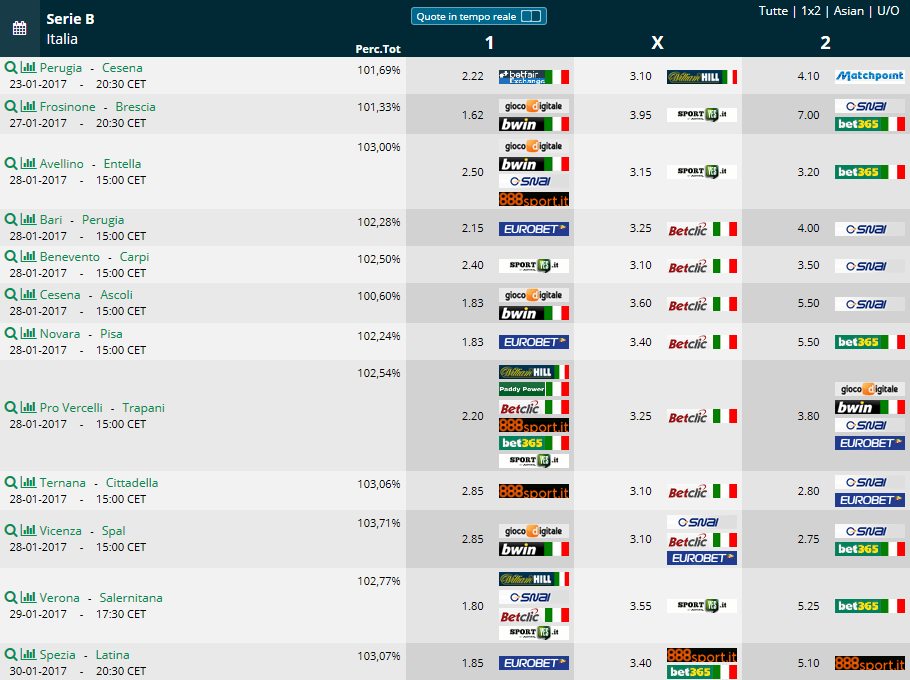Switch to the U/O odds tab
The width and height of the screenshot is (910, 680).
[x=888, y=11]
